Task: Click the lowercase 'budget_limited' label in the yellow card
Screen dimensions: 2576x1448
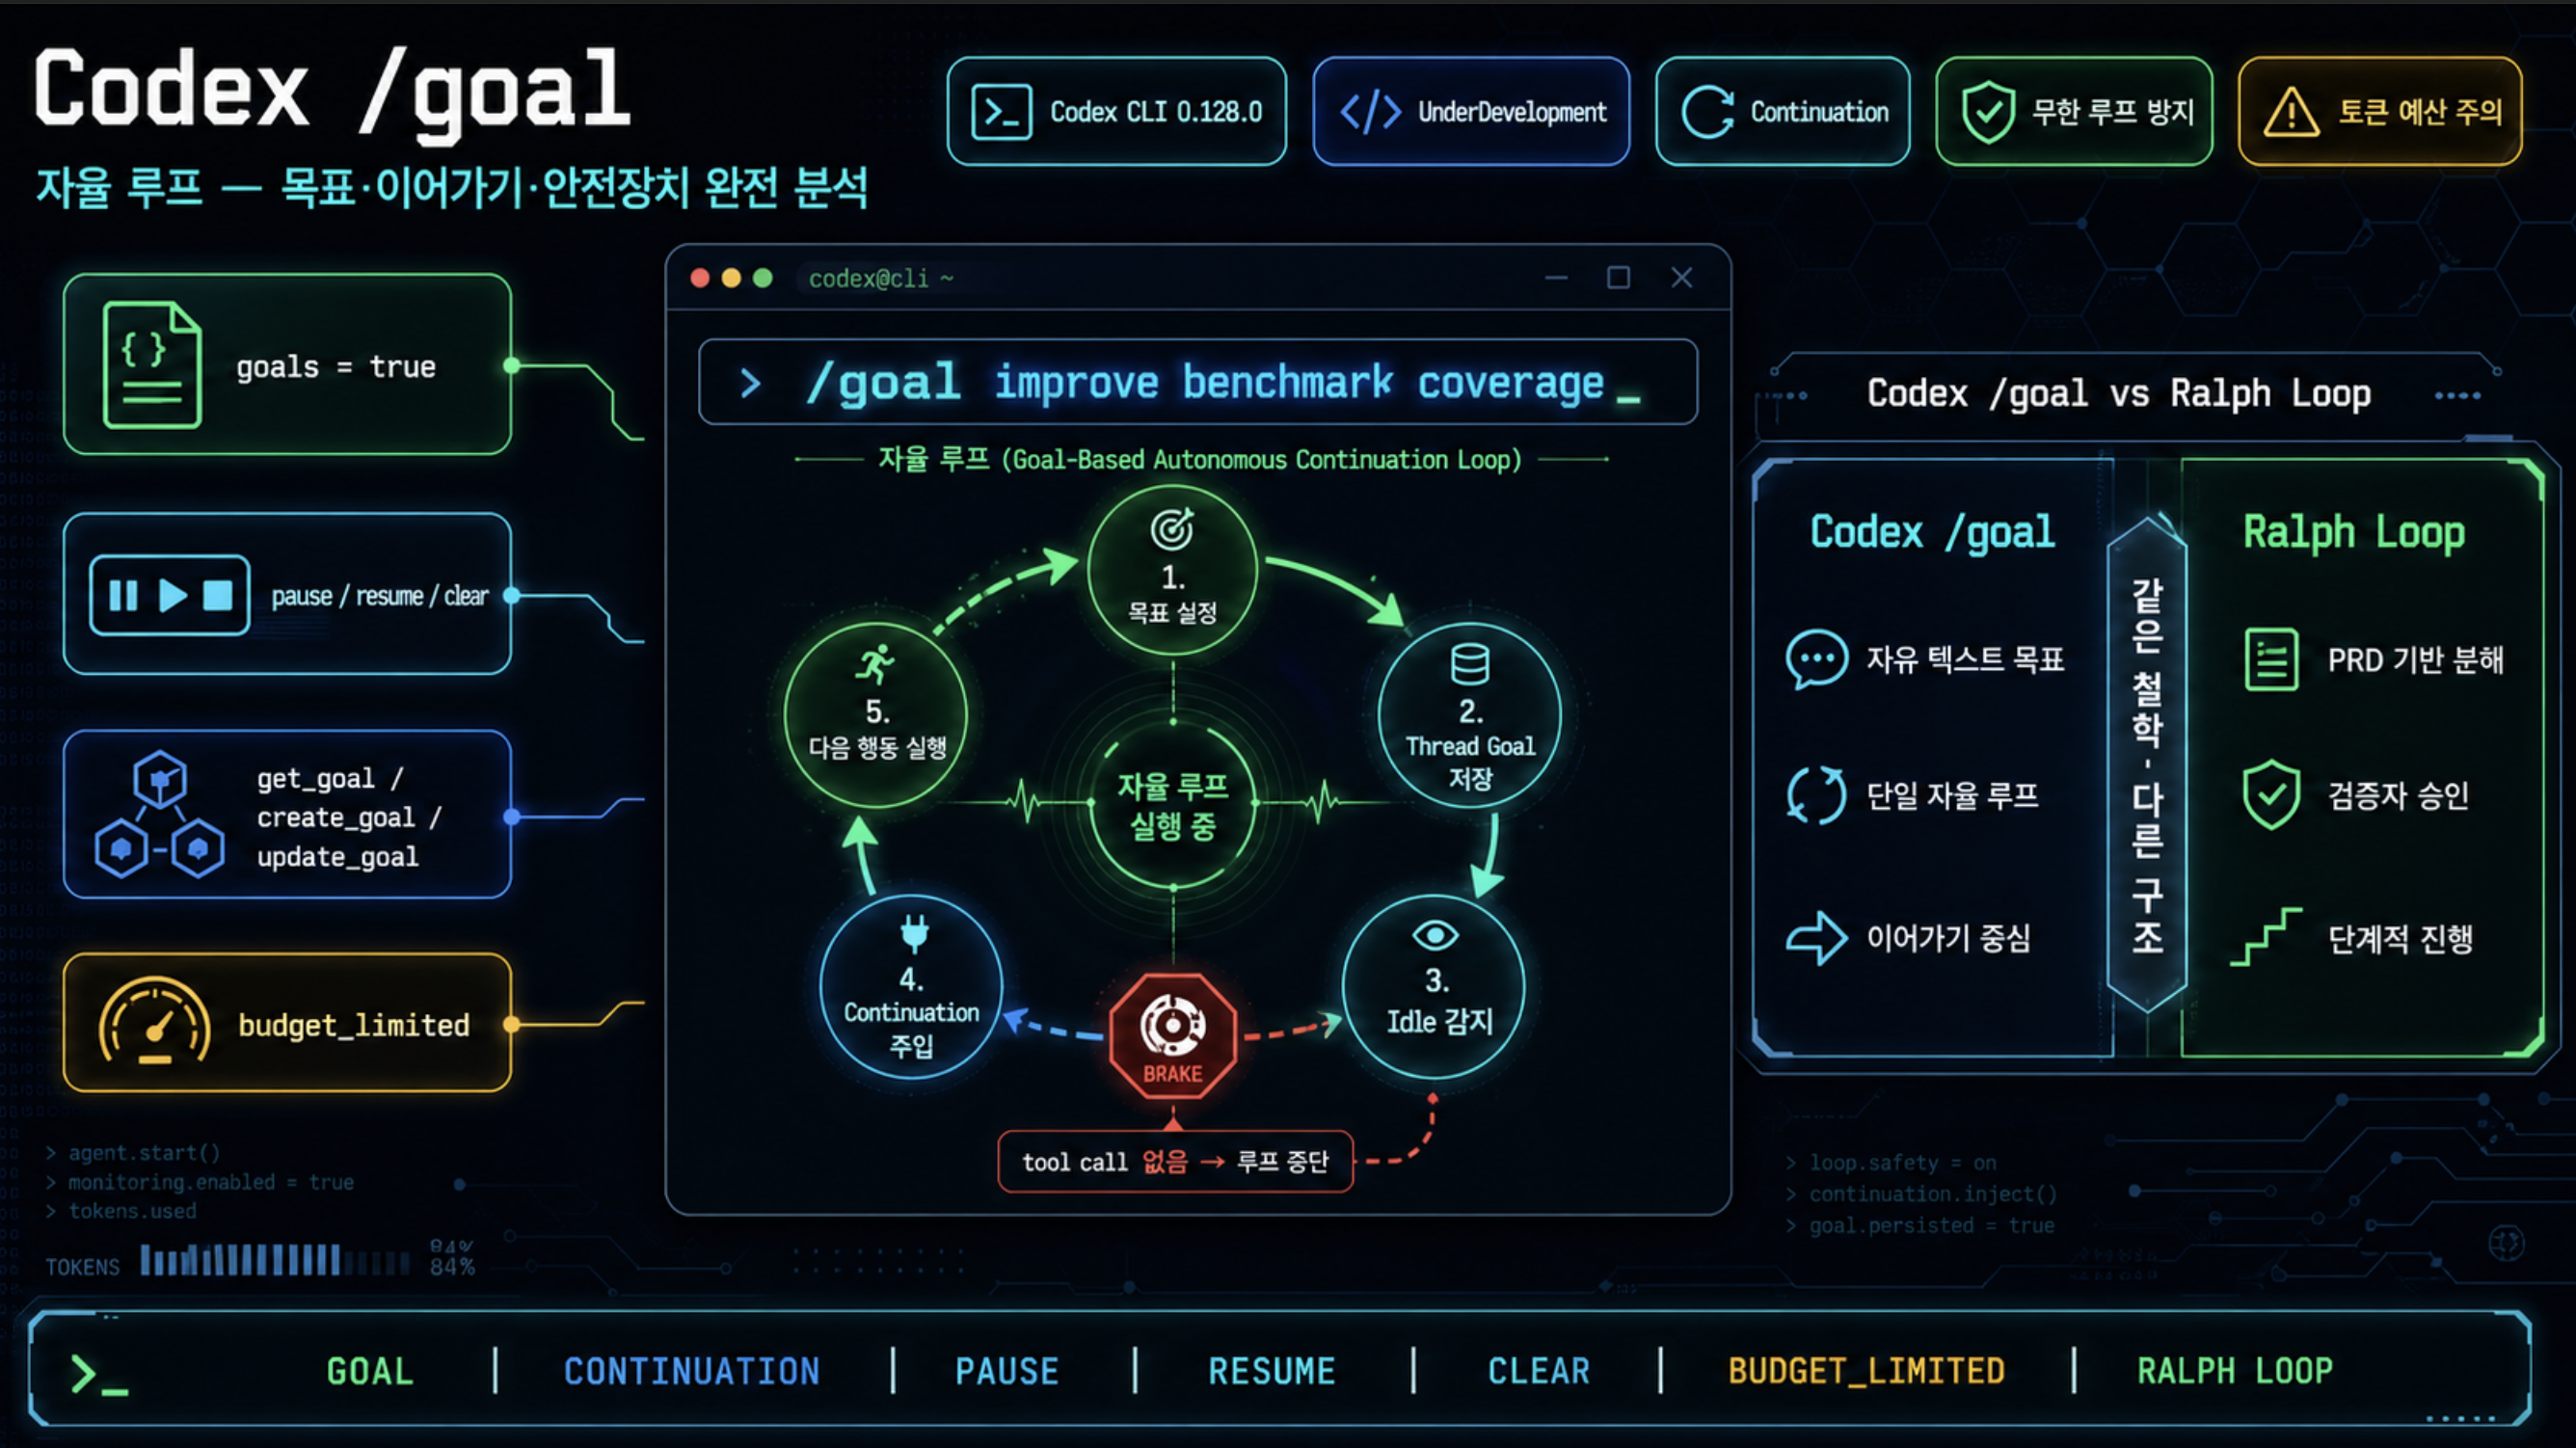Action: (354, 1025)
